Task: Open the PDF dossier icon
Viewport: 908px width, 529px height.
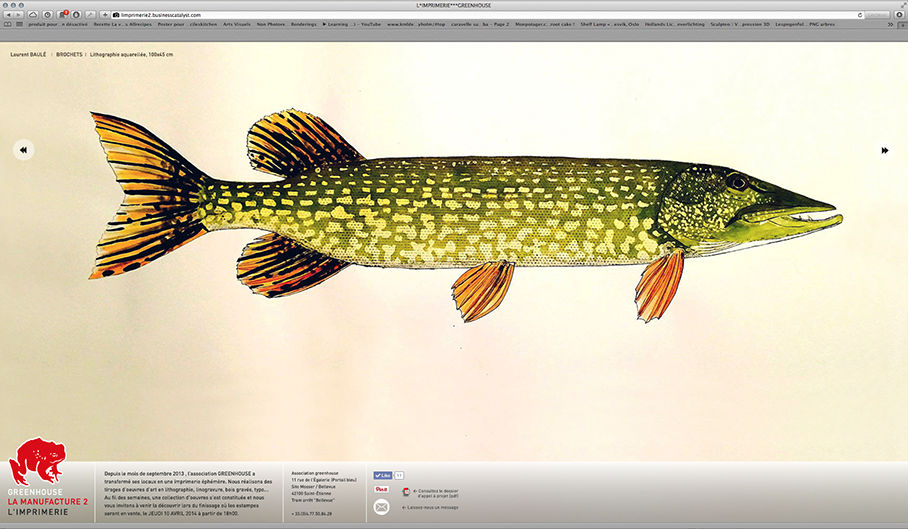Action: point(406,492)
